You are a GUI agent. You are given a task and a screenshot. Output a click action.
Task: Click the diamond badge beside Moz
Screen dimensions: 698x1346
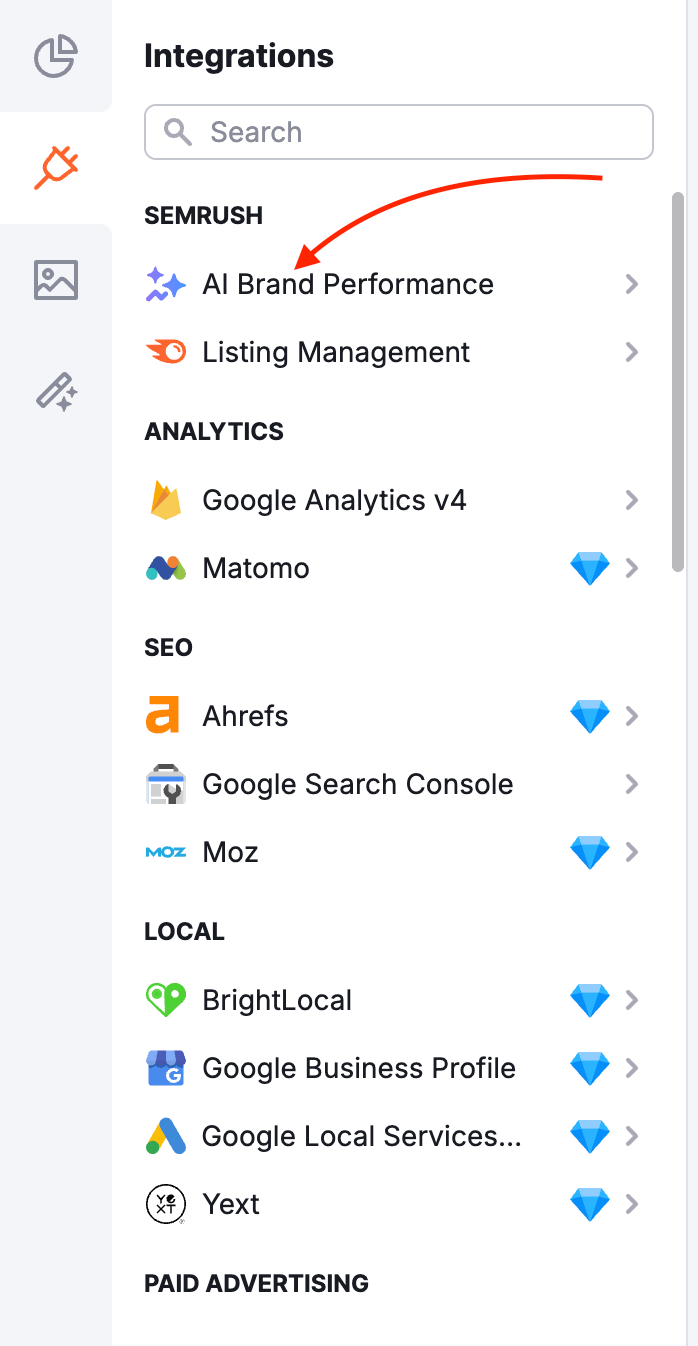pos(590,852)
